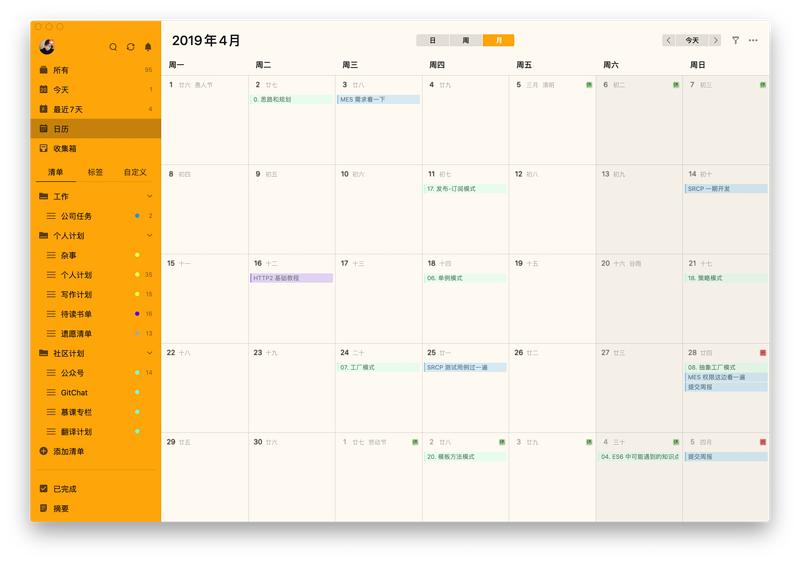The image size is (800, 562).
Task: Click the 个人计划 folder icon
Action: coord(43,236)
